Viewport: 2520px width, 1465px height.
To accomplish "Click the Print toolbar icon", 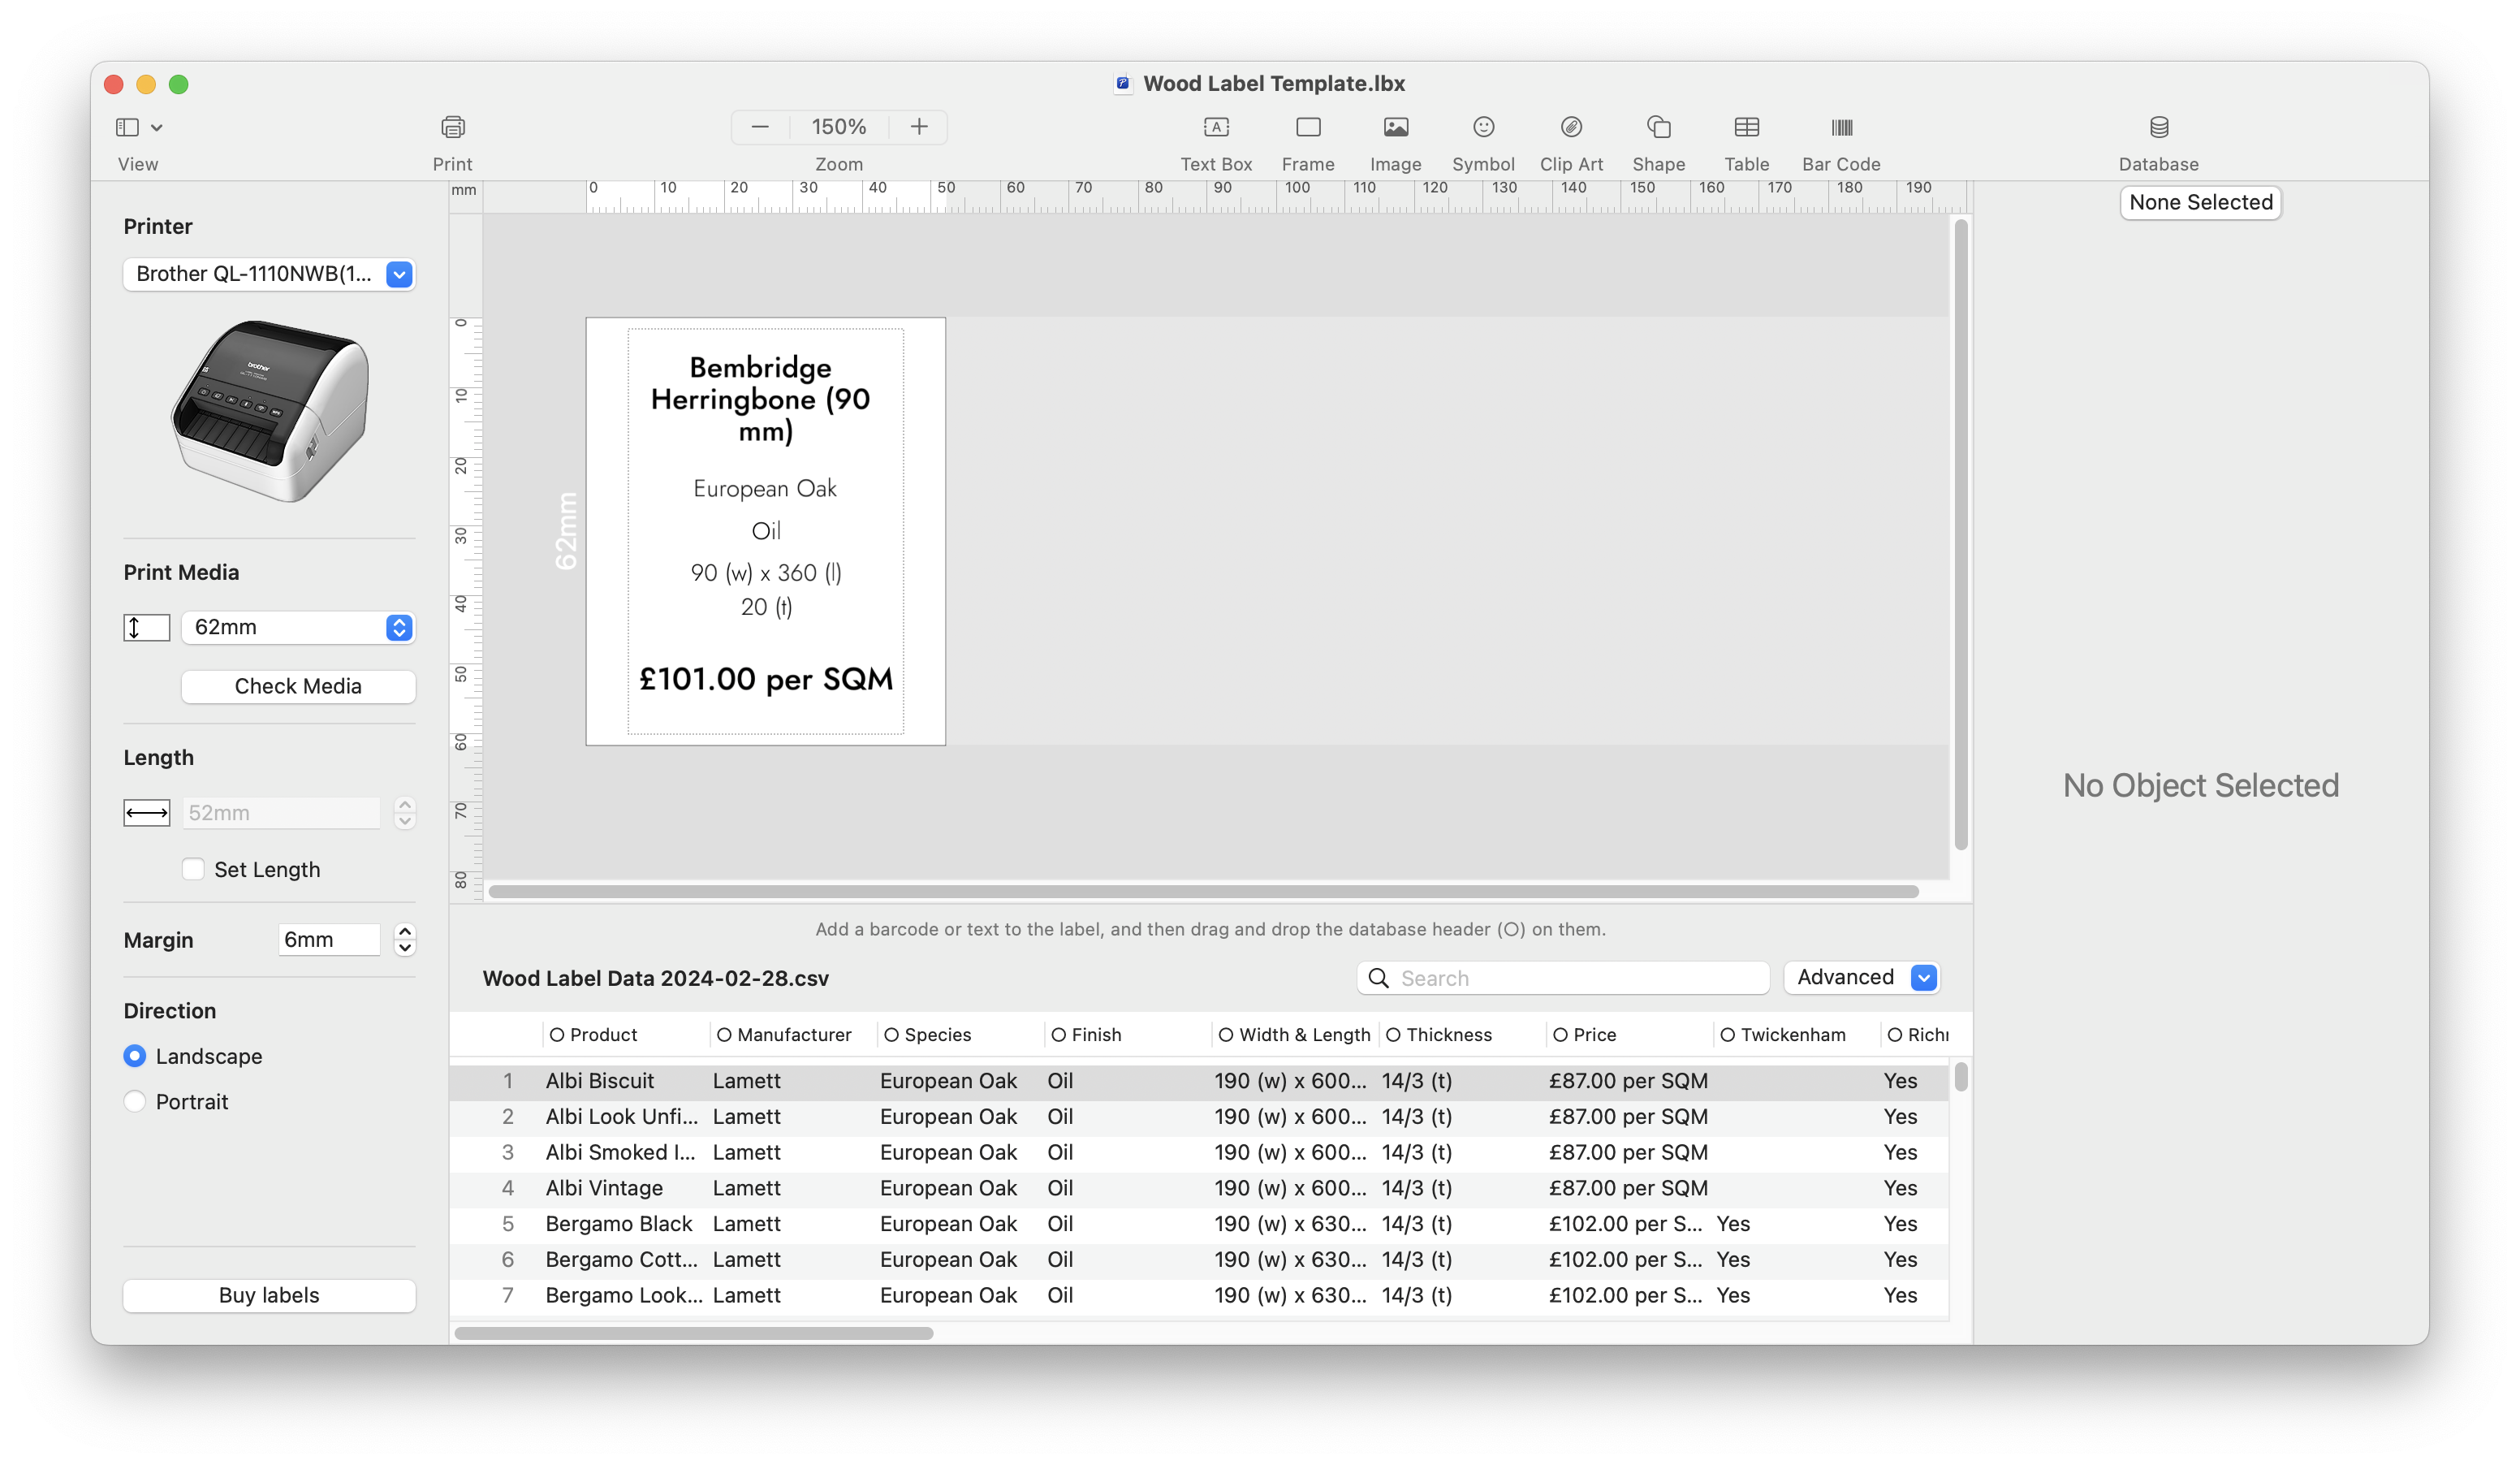I will pos(452,127).
